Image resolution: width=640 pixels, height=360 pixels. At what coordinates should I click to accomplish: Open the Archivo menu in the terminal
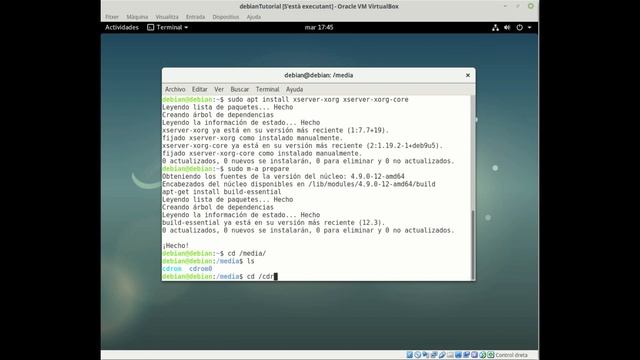[175, 89]
